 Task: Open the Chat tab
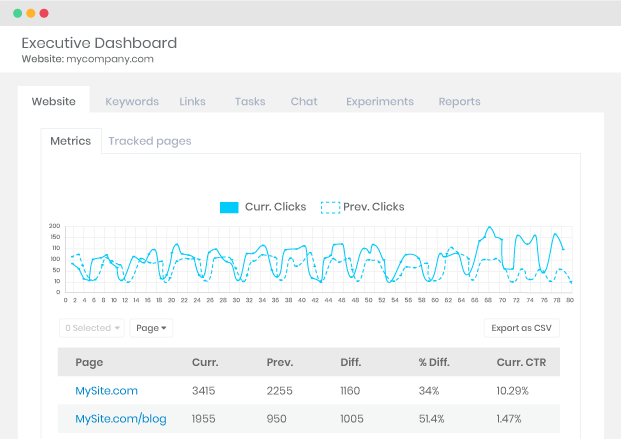[304, 101]
